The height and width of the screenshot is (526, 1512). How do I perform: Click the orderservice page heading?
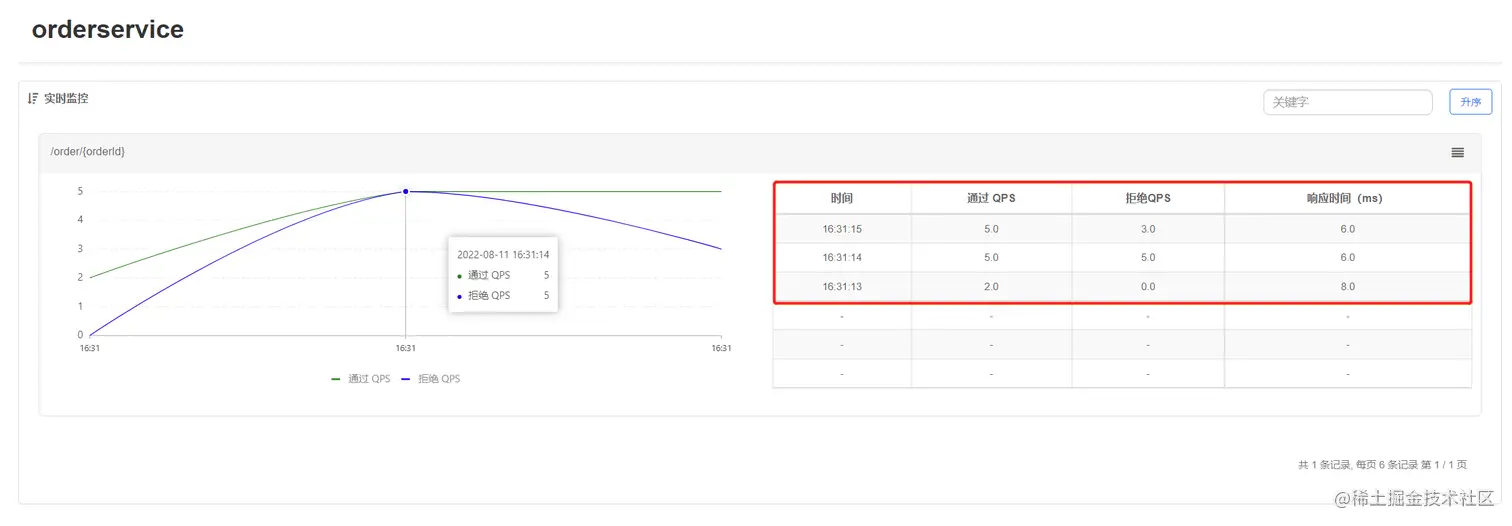tap(108, 29)
